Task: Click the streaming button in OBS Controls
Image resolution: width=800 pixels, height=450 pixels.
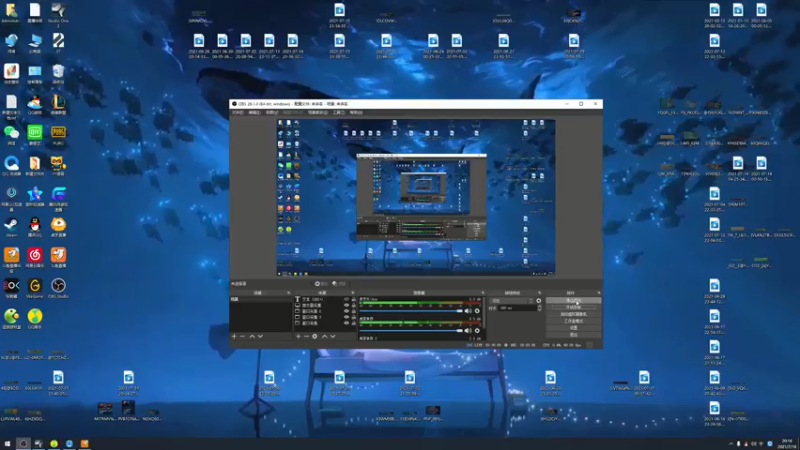Action: click(x=573, y=300)
